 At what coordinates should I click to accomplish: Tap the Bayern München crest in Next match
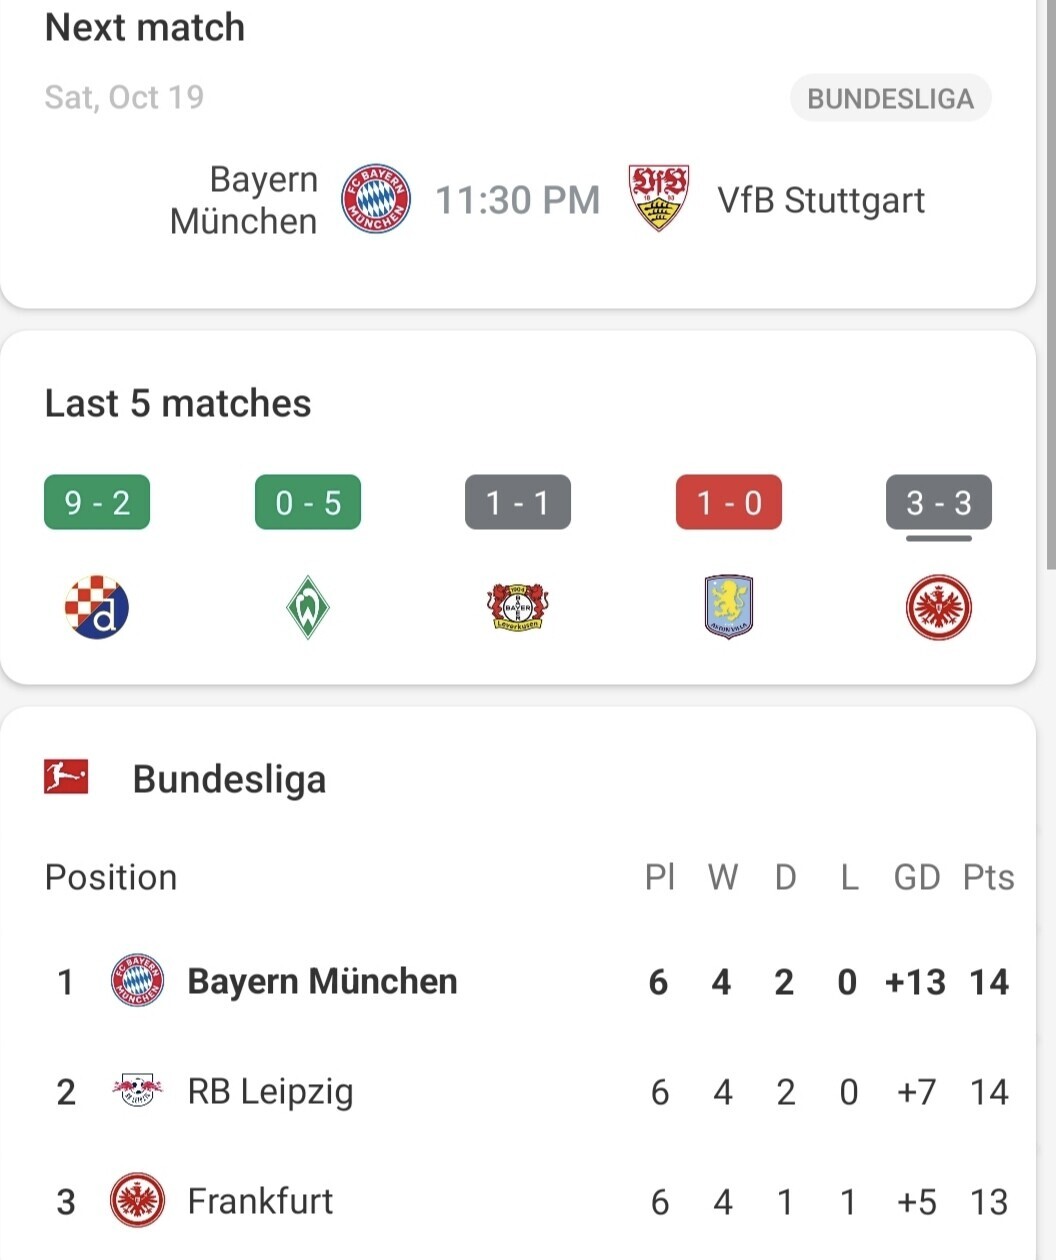coord(376,199)
